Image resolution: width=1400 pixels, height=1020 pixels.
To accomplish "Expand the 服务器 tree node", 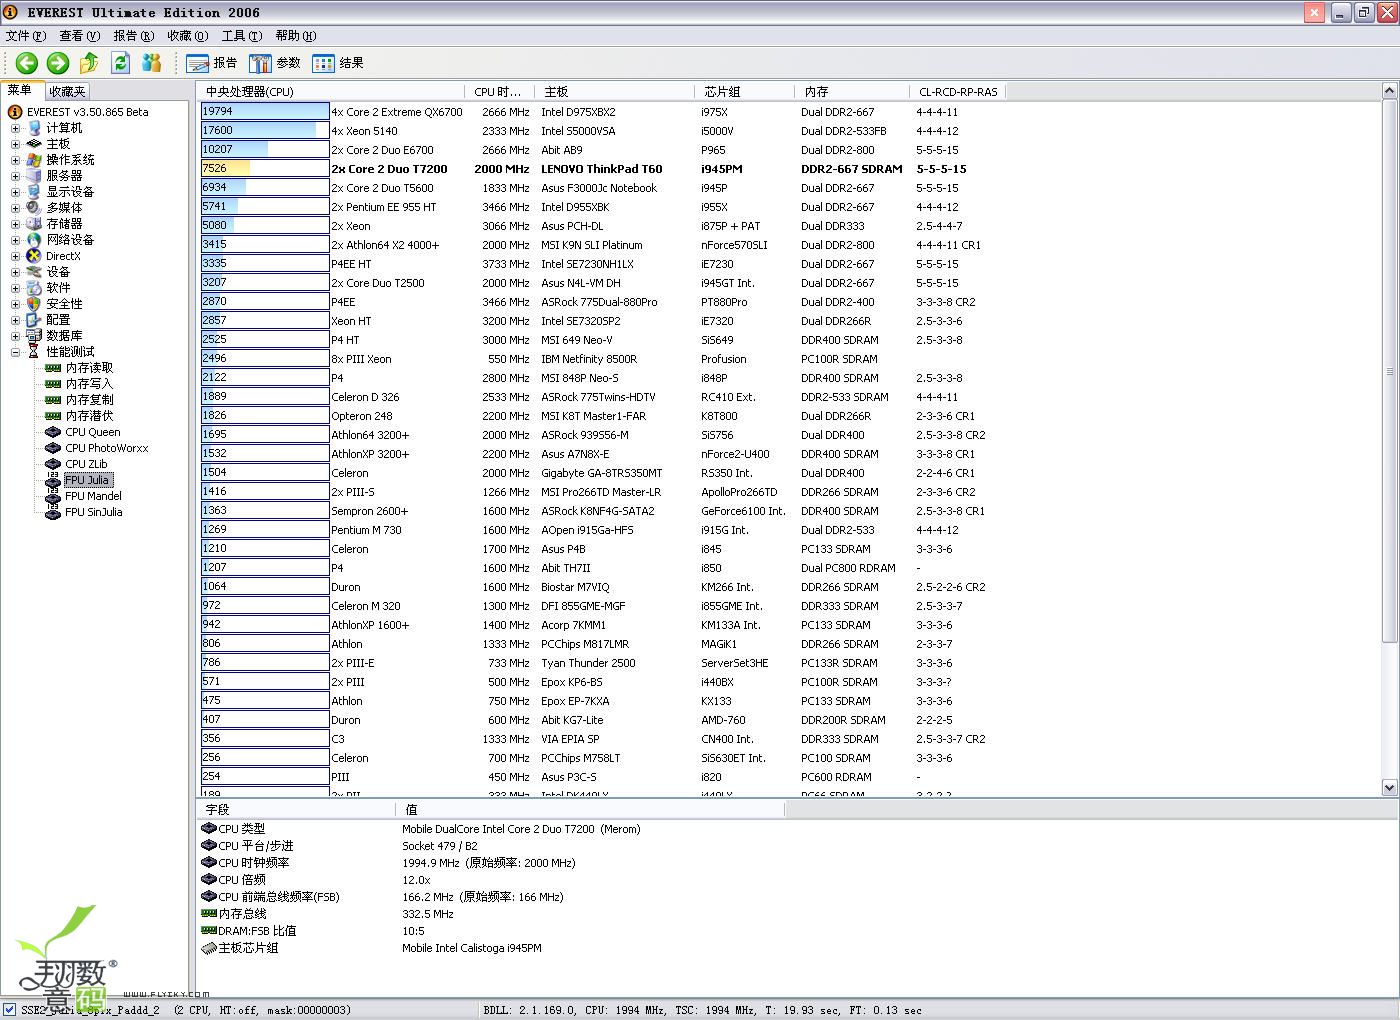I will click(x=15, y=176).
